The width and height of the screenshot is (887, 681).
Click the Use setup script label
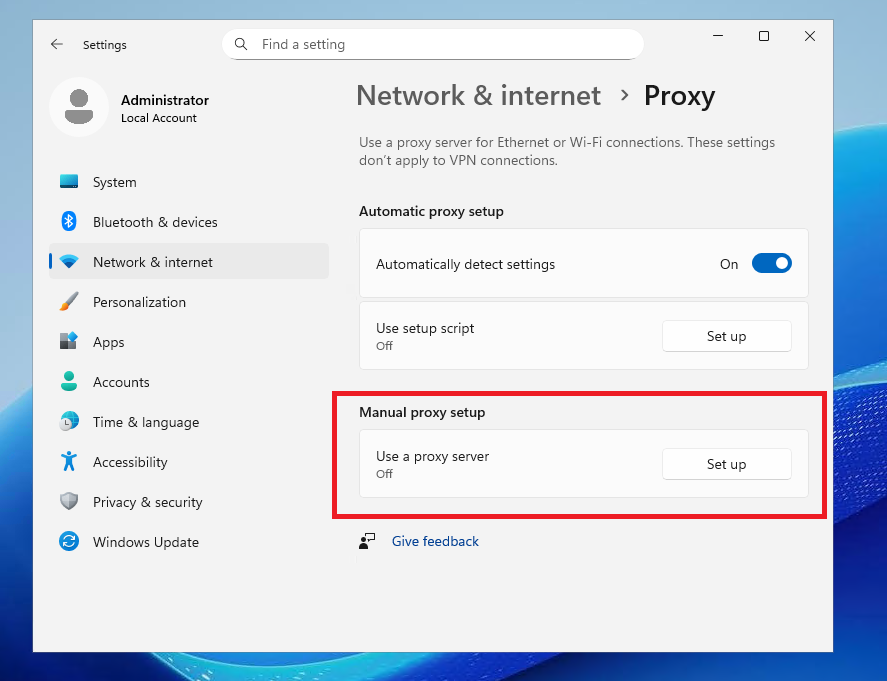pos(425,328)
